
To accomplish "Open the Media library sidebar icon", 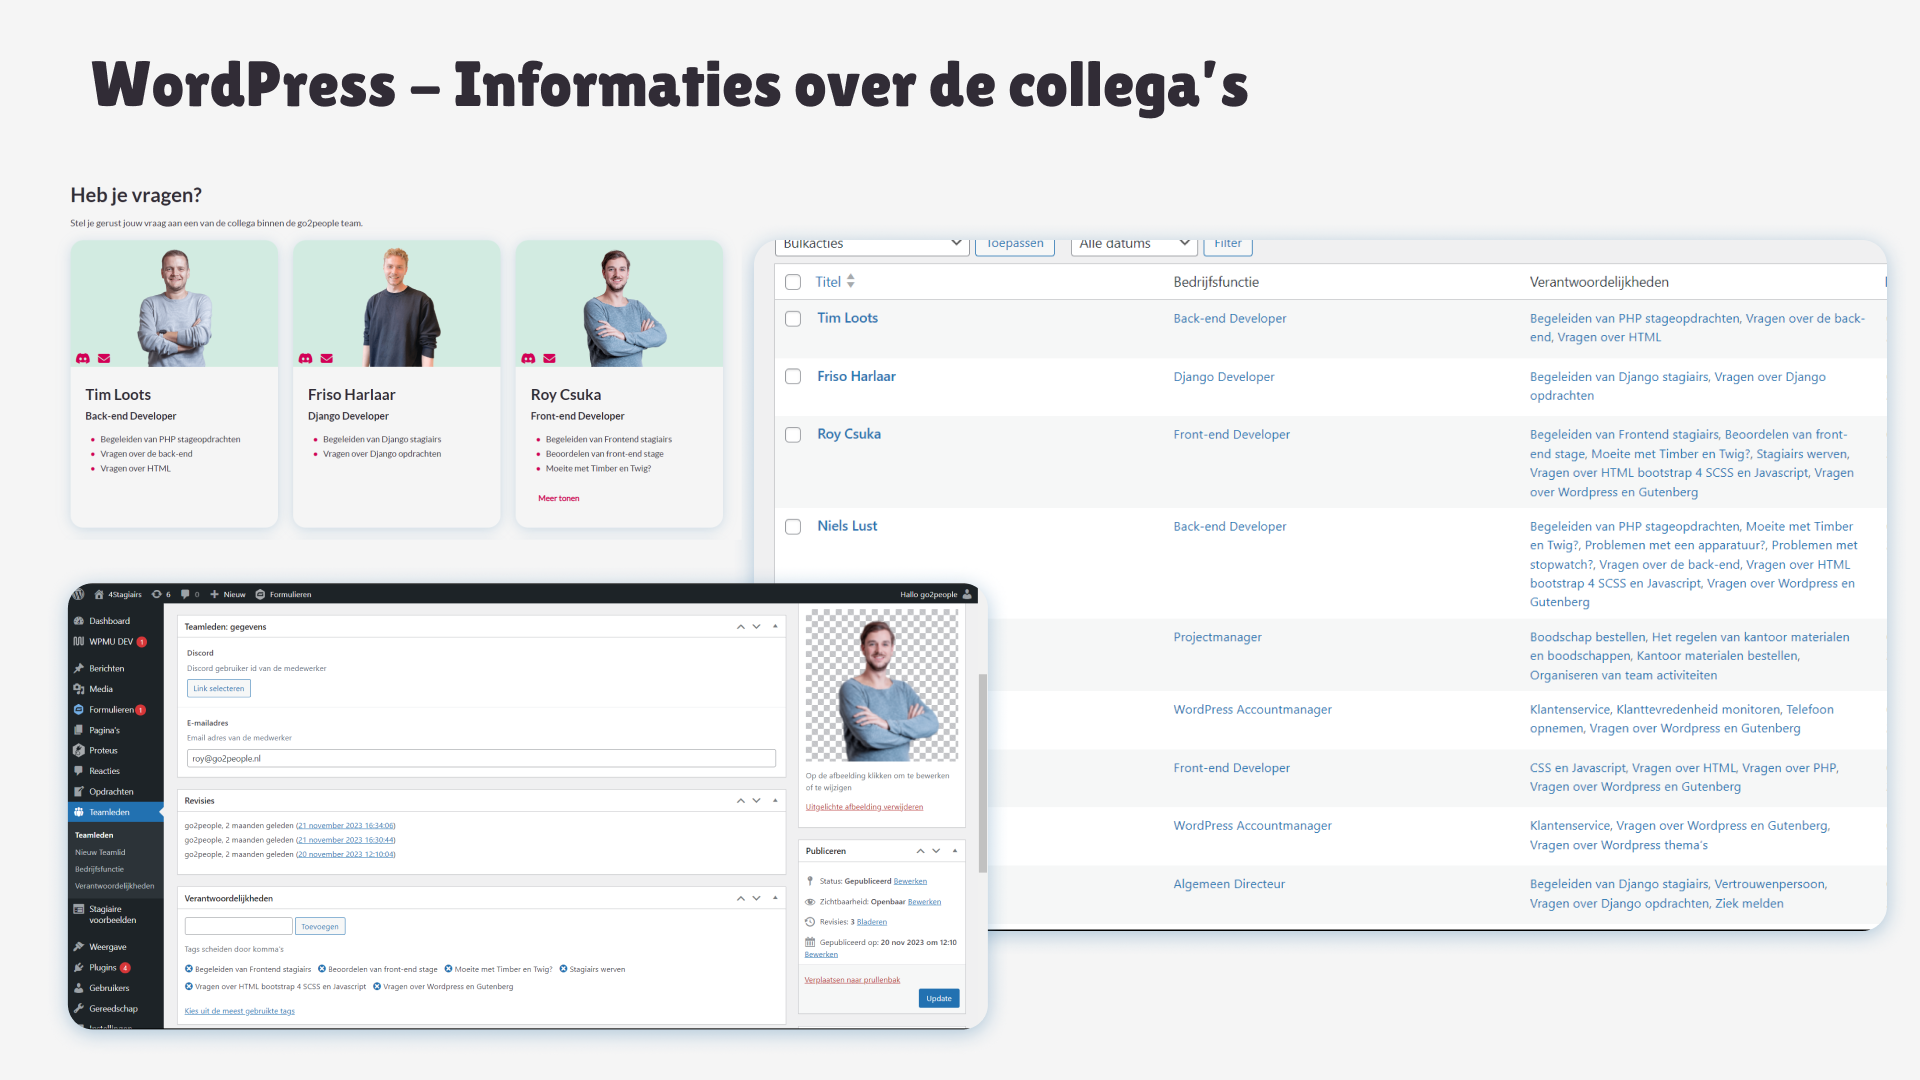I will pos(79,689).
